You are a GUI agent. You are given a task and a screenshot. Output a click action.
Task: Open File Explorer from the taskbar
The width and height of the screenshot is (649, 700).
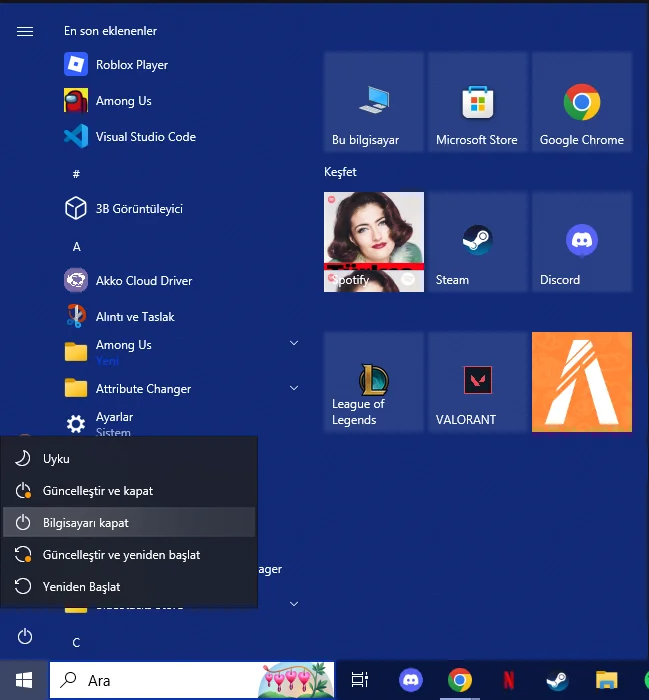pyautogui.click(x=607, y=680)
